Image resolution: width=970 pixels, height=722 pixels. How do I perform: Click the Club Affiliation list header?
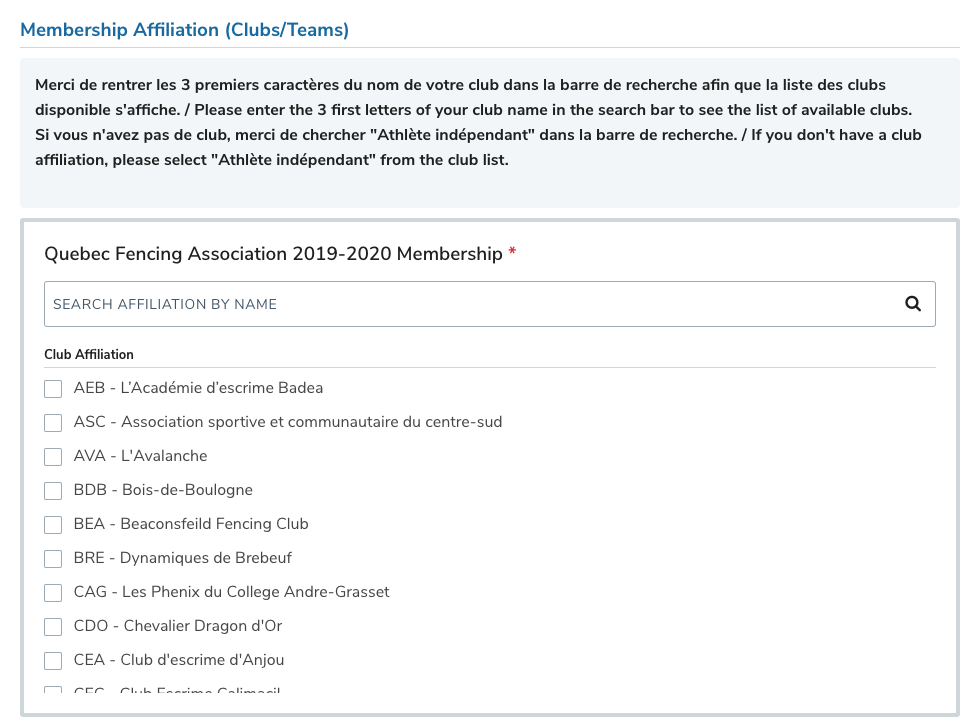(x=89, y=354)
